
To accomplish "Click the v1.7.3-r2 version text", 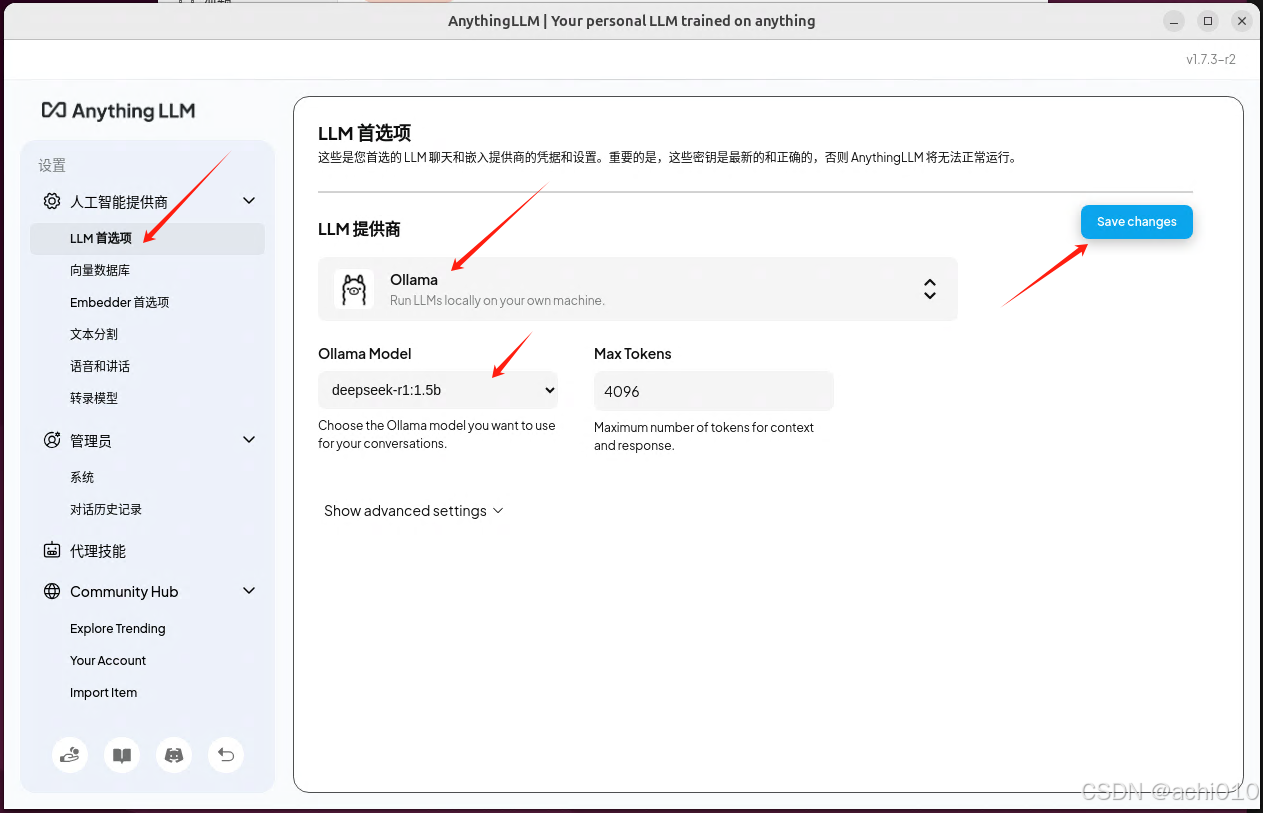I will [1211, 59].
